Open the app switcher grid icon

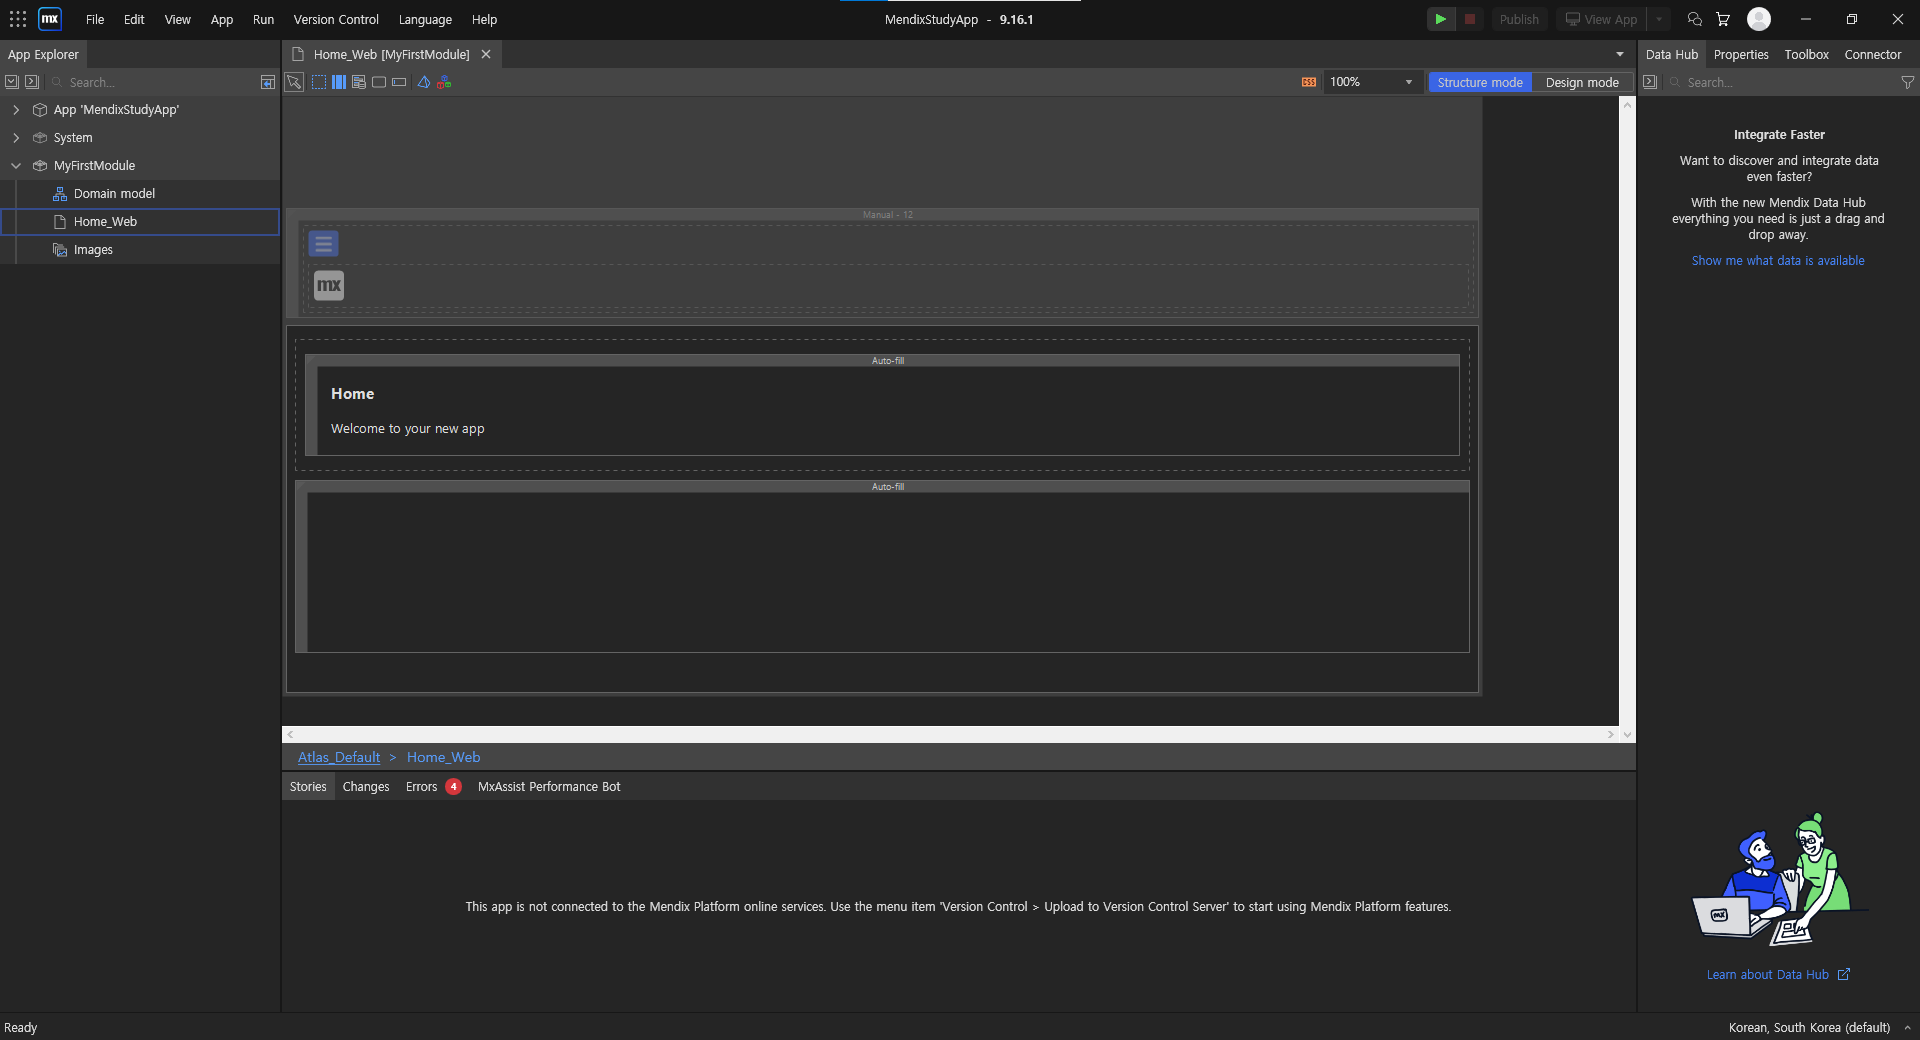pos(18,19)
